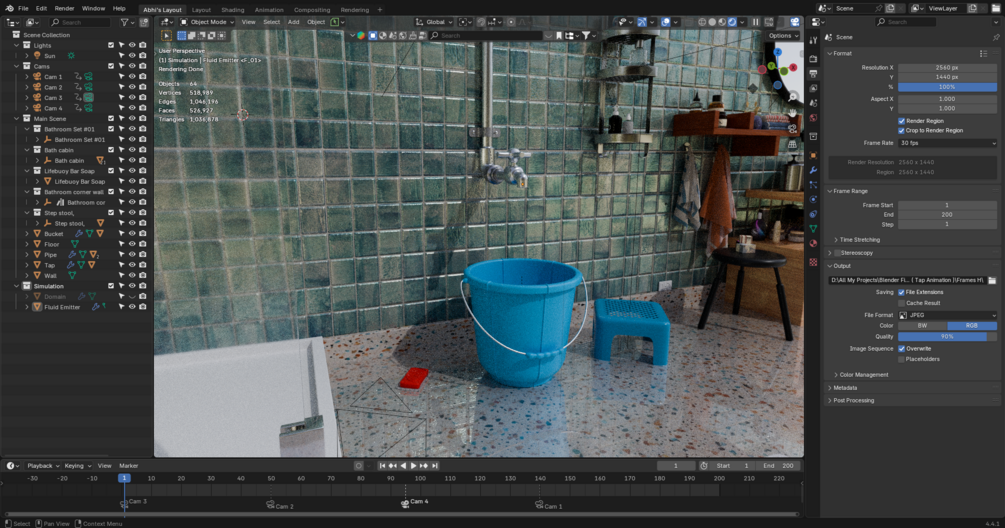Collapse the Cams collection
Viewport: 1005px width, 528px height.
(17, 66)
